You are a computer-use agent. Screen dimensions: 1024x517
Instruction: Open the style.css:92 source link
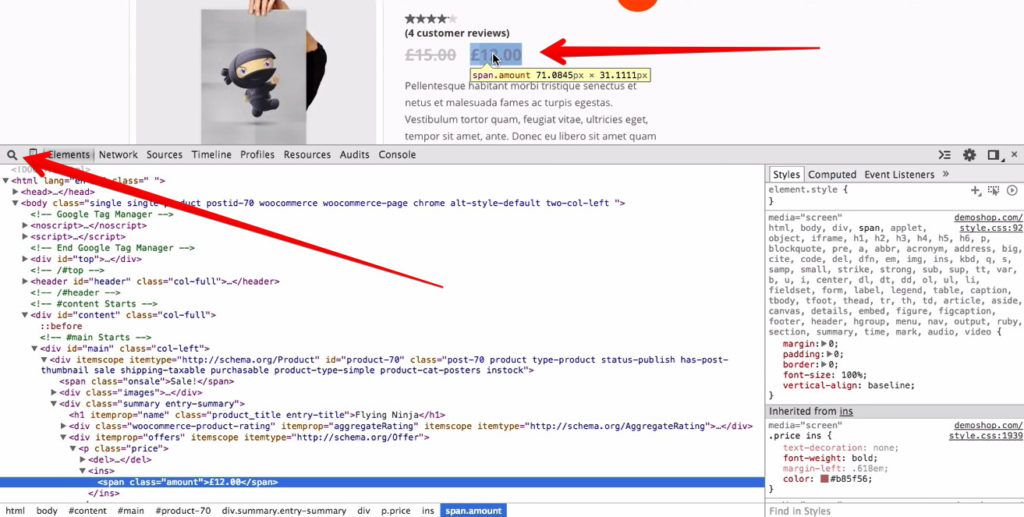click(x=991, y=228)
